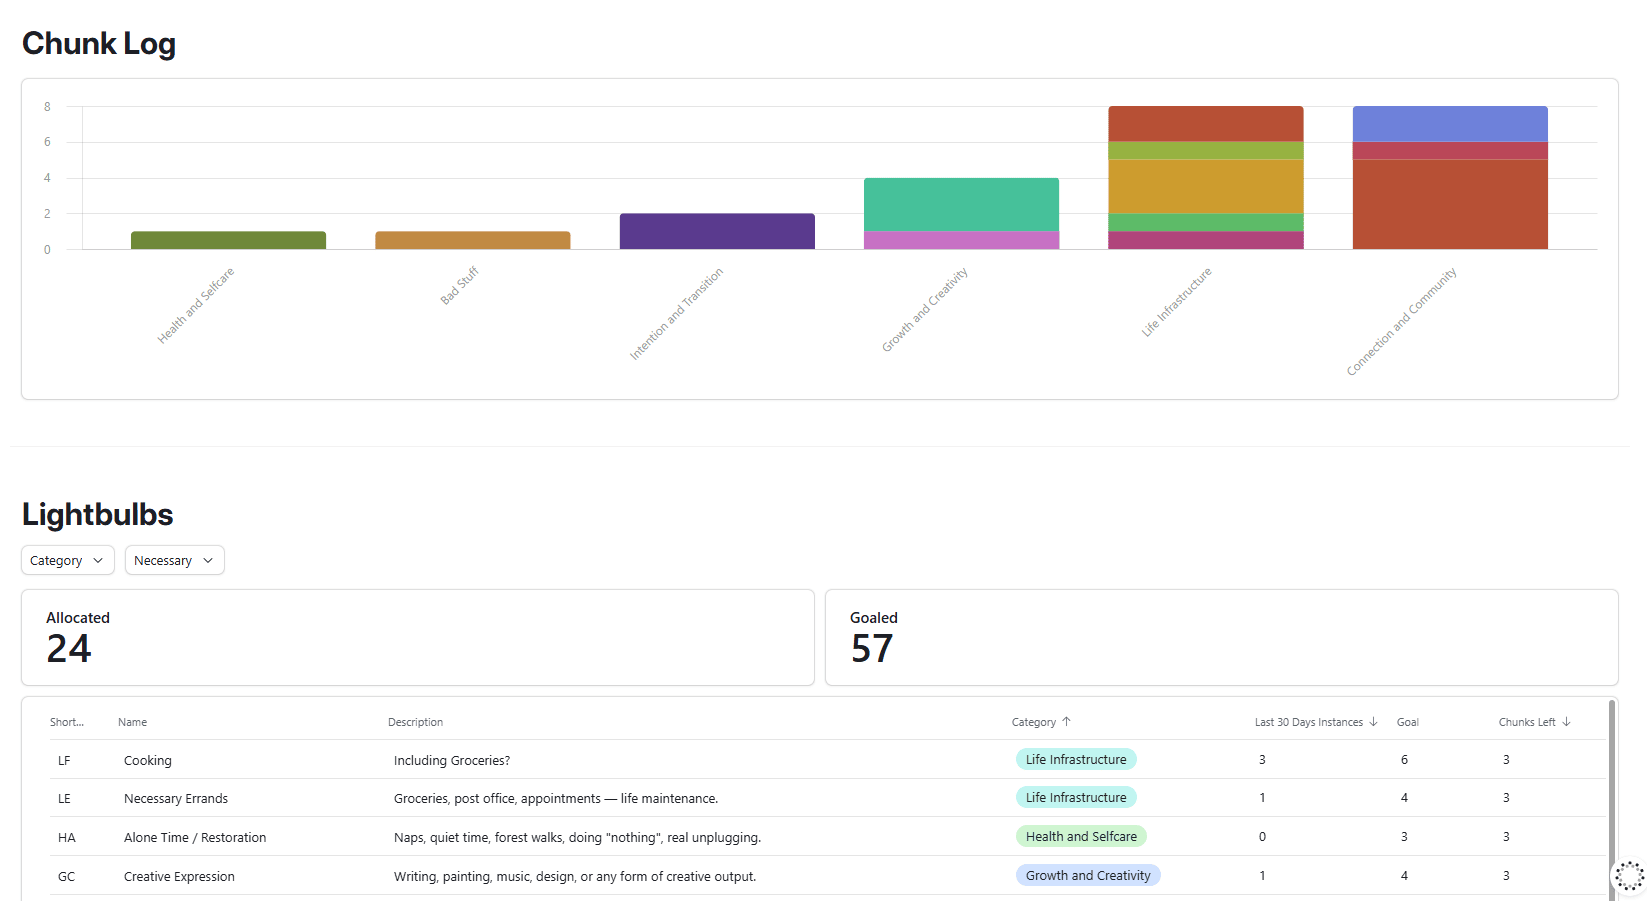Viewport: 1647px width, 901px height.
Task: Click the teal segment of Growth and Creativity bar
Action: coord(961,205)
